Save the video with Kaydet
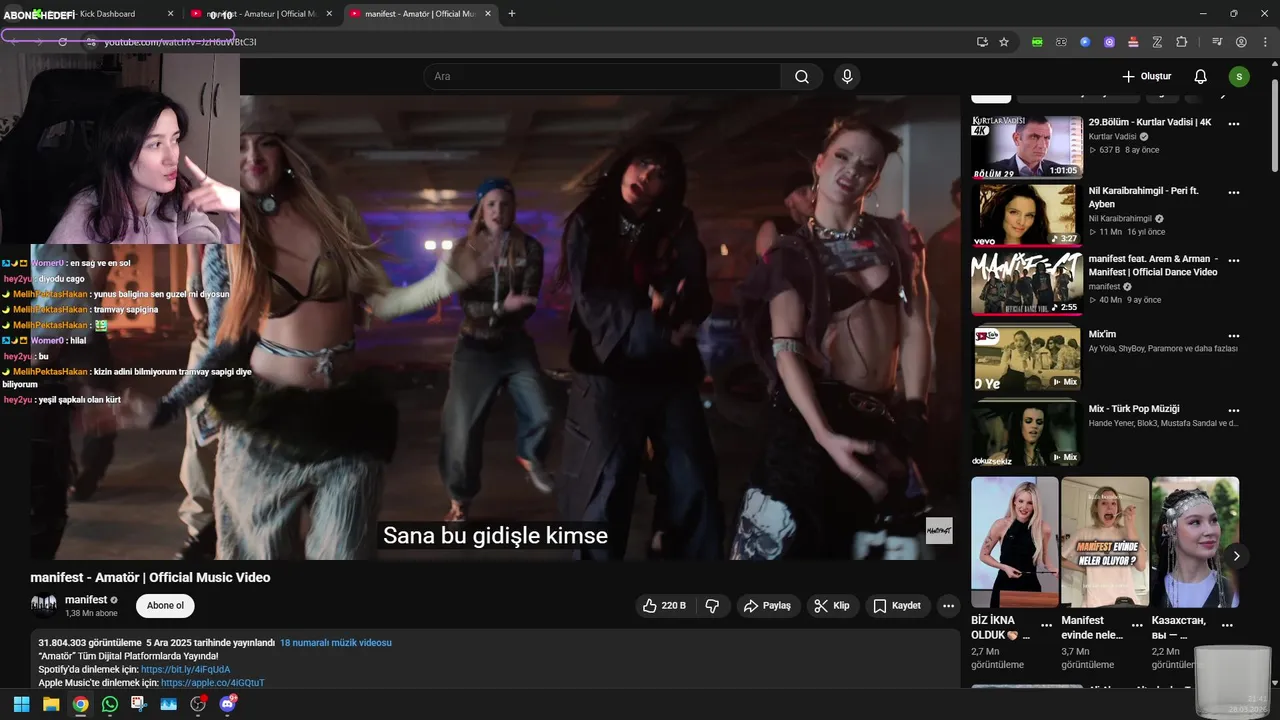The width and height of the screenshot is (1280, 720). coord(897,605)
